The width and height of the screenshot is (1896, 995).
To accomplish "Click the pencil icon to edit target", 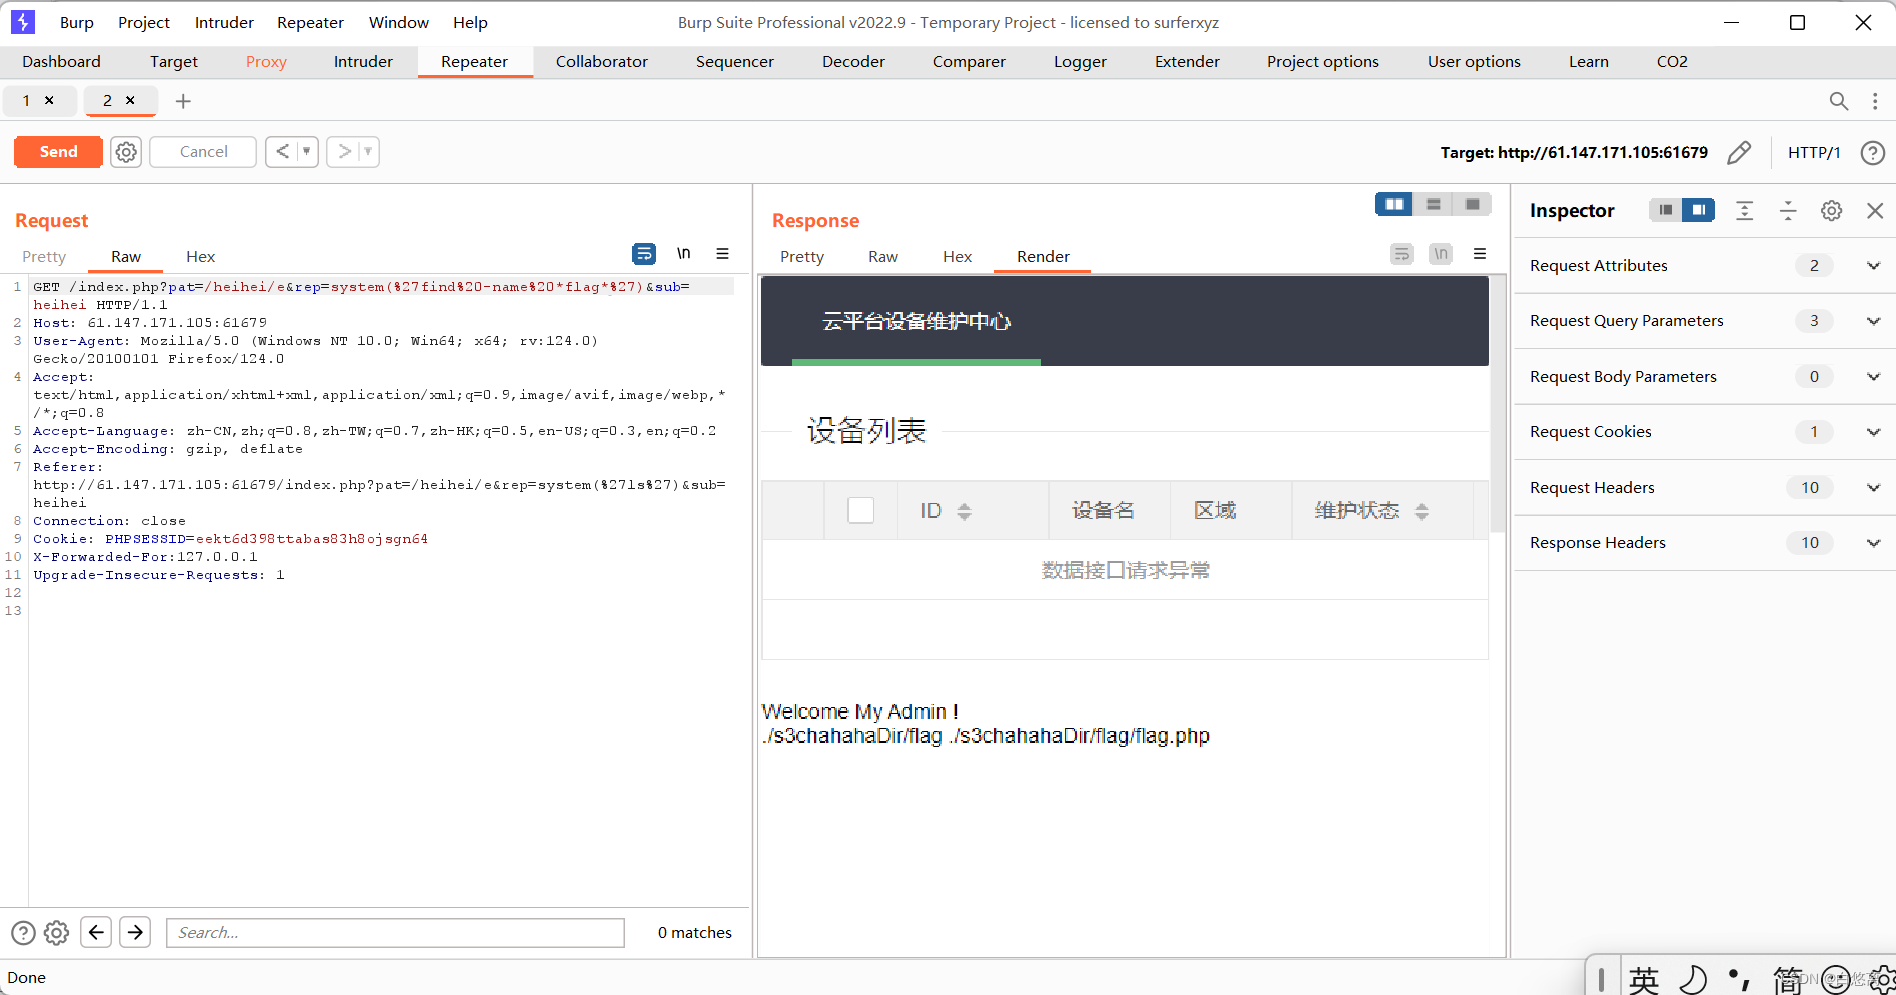I will tap(1739, 152).
